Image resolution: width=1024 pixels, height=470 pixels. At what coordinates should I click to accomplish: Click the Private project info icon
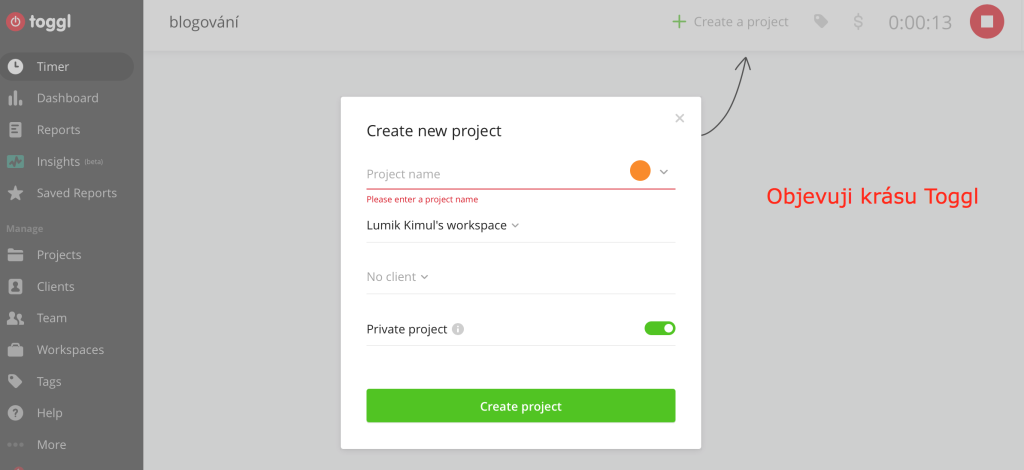point(458,329)
